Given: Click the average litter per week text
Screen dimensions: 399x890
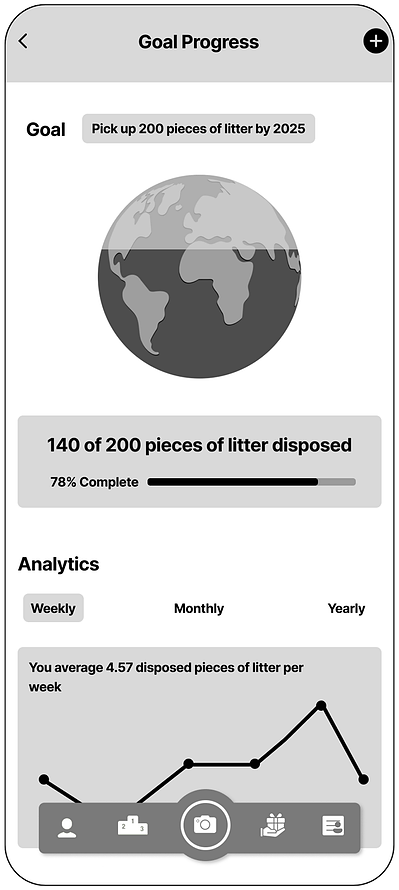Looking at the screenshot, I should (x=166, y=677).
